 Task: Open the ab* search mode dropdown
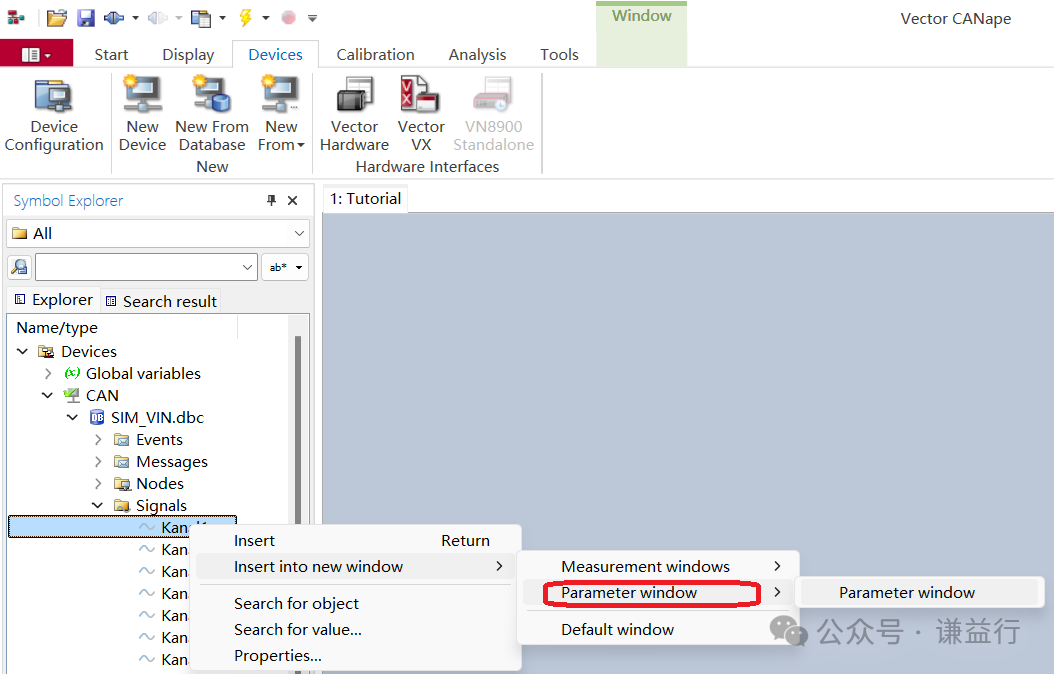[285, 267]
